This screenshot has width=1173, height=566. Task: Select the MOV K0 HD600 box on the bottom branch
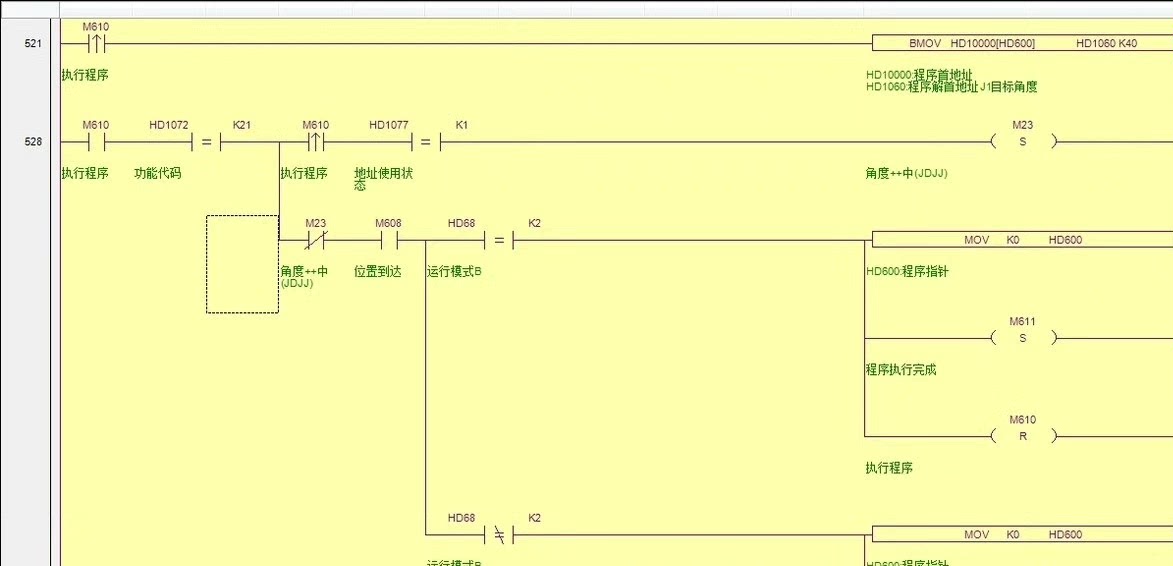[1023, 535]
